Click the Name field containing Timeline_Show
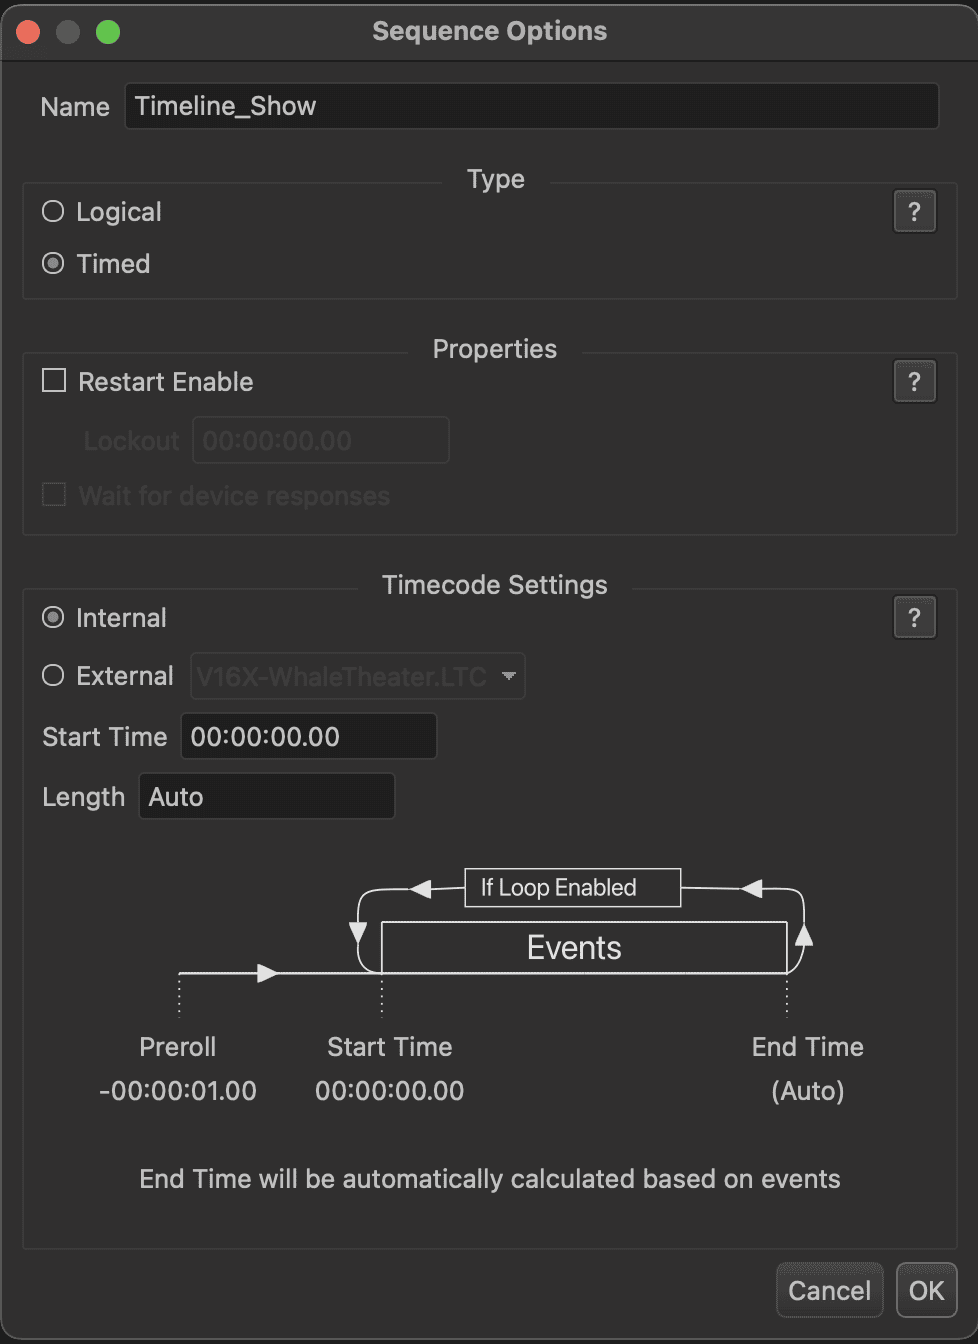 pyautogui.click(x=531, y=106)
